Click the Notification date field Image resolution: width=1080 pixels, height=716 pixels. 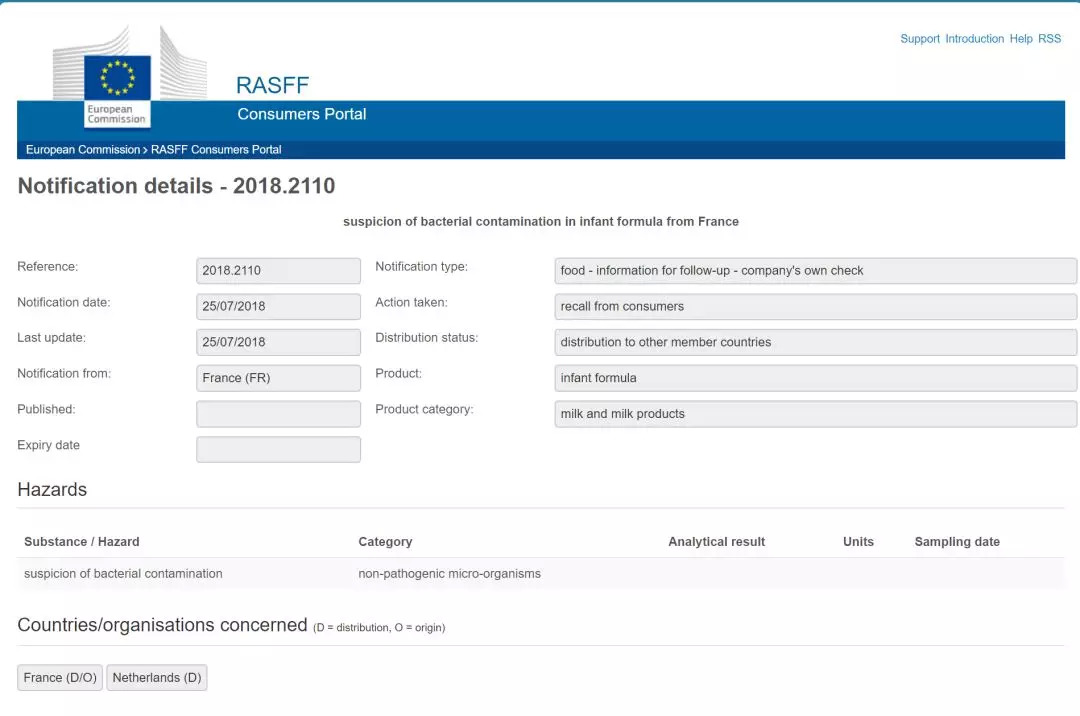[278, 306]
